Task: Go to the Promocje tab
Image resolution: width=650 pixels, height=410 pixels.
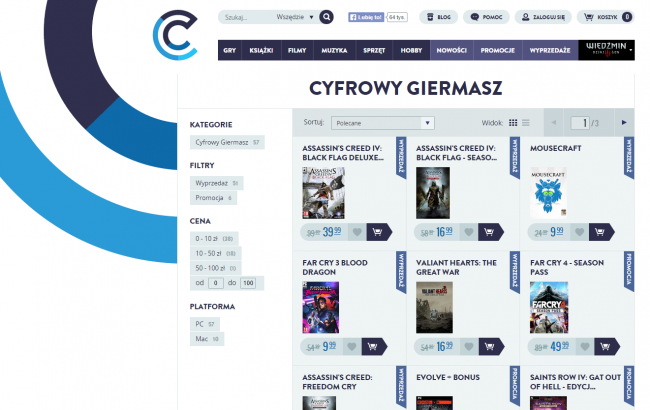Action: point(497,50)
